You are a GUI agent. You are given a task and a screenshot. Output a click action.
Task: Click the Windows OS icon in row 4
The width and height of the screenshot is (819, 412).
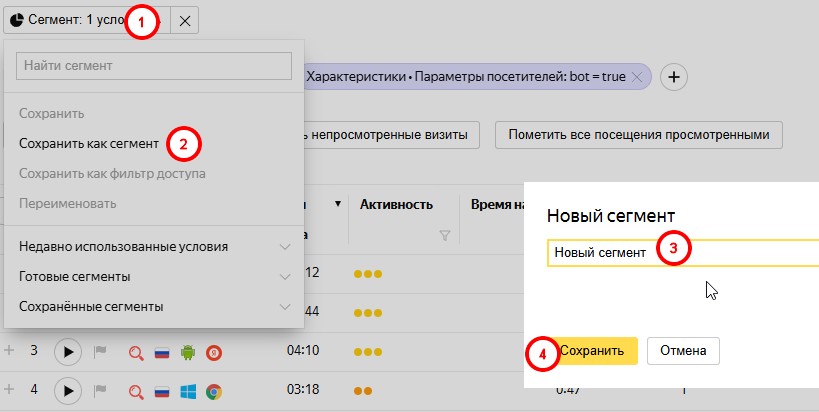(188, 392)
